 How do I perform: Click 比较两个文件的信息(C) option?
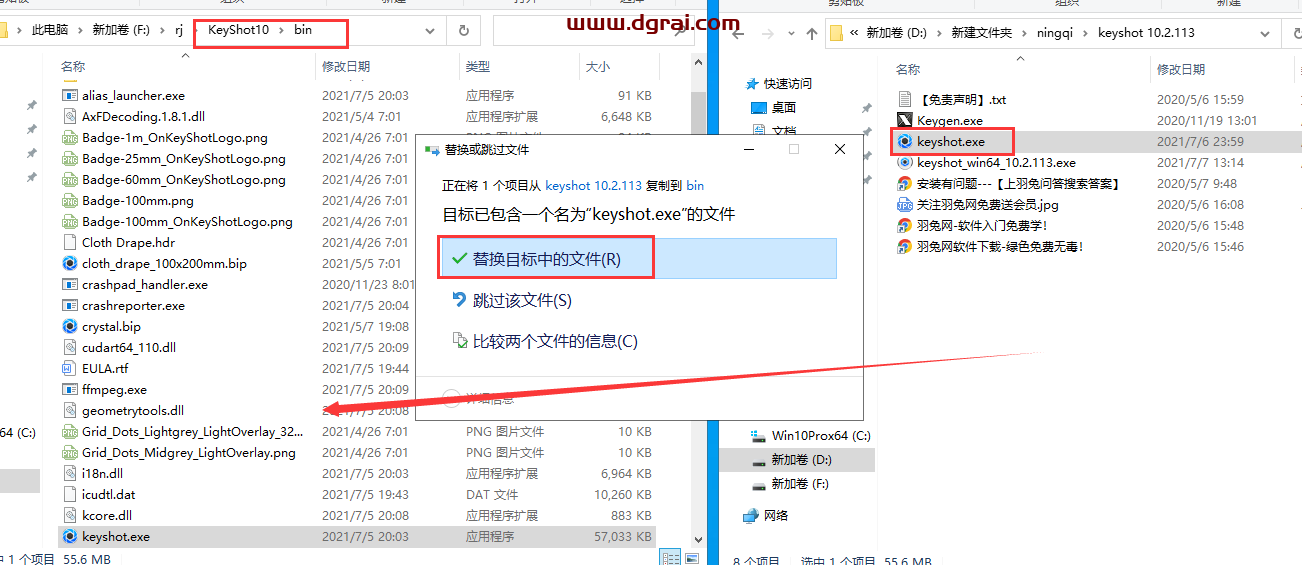pyautogui.click(x=554, y=341)
